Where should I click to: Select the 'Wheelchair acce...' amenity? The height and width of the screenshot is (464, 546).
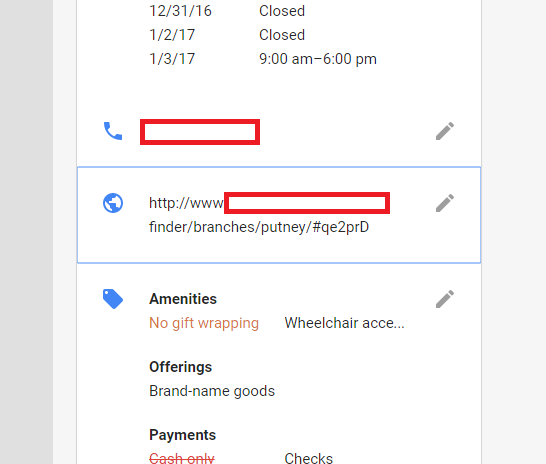[x=344, y=323]
